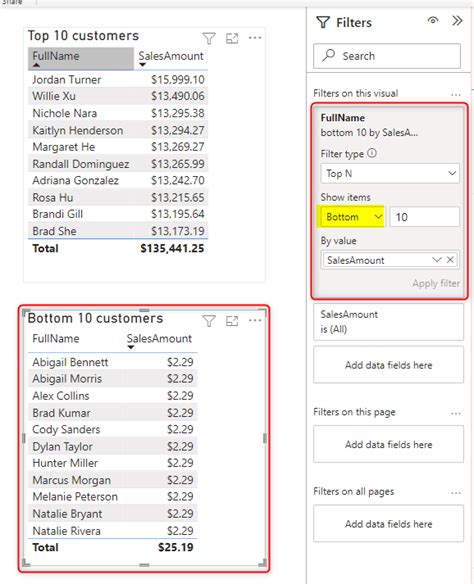
Task: Select Melanie Peterson row
Action: 112,496
